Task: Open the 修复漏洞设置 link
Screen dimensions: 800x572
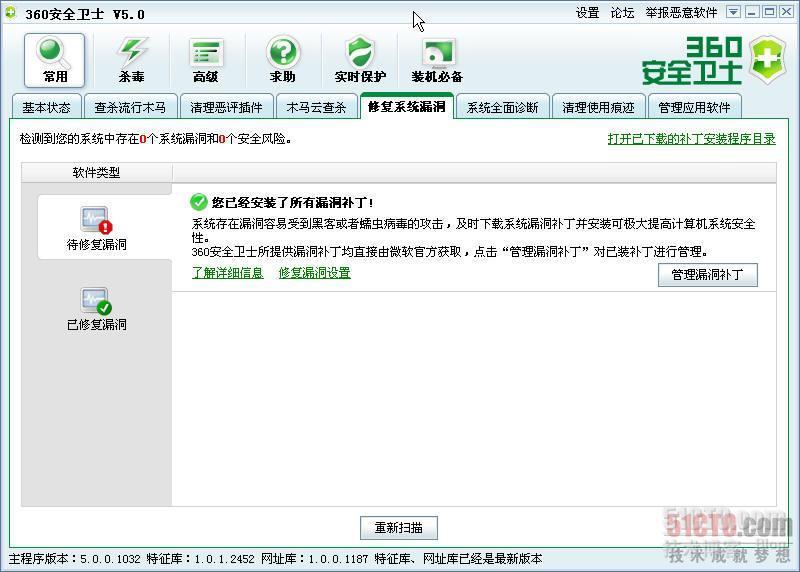Action: coord(315,273)
